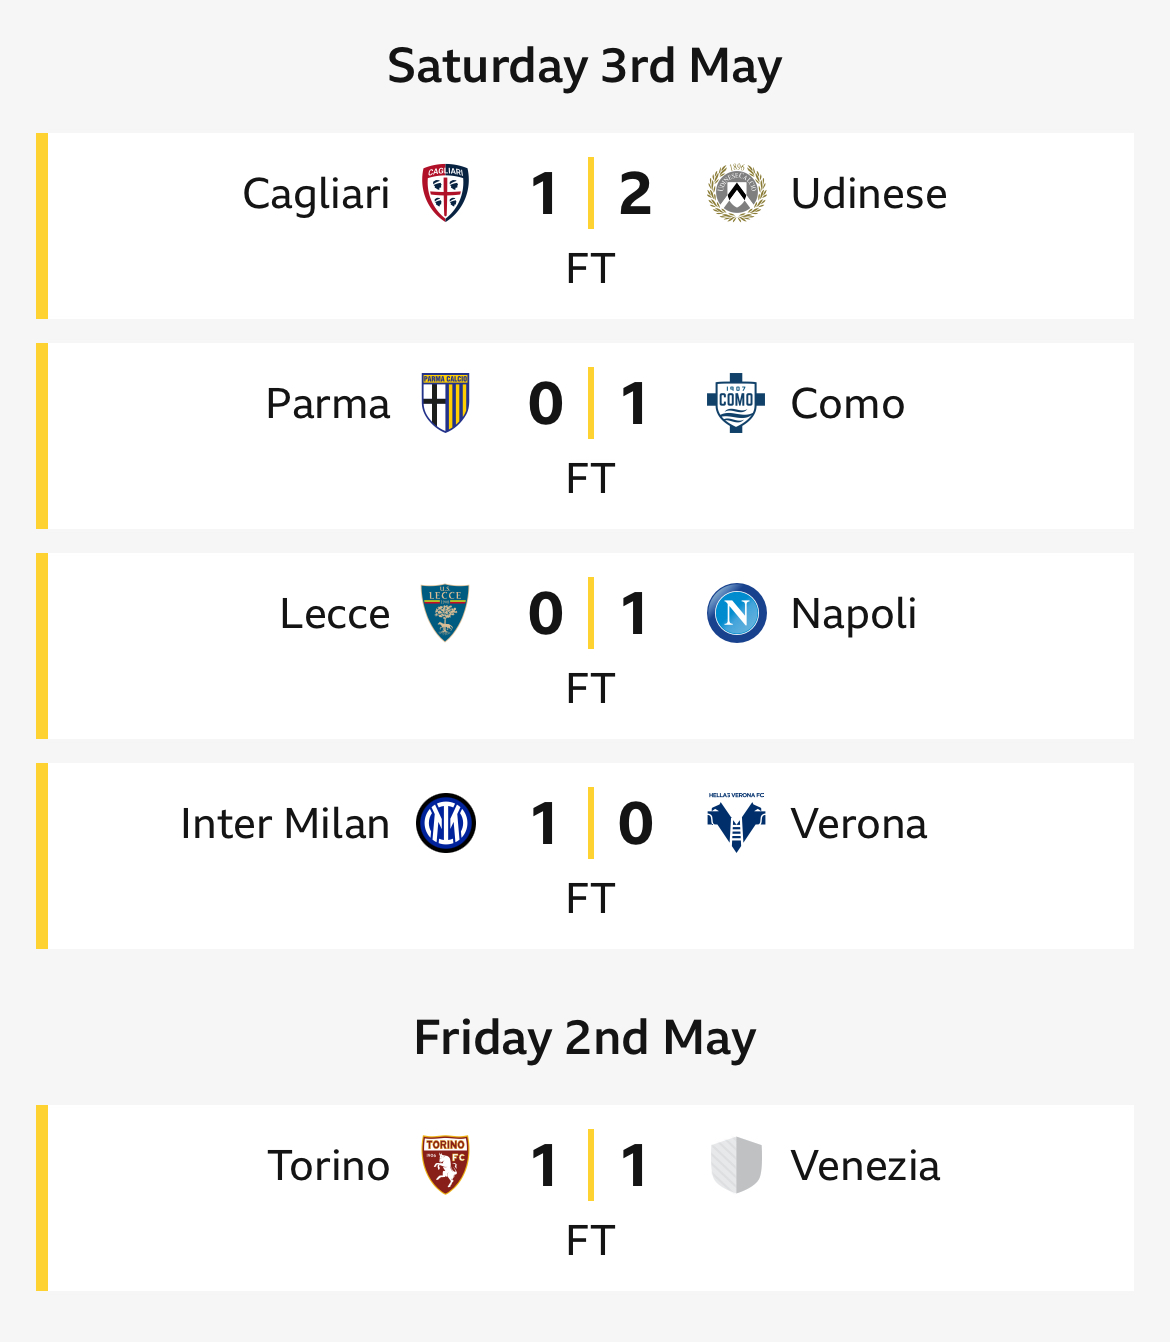Viewport: 1170px width, 1342px height.
Task: Select the Saturday 3rd May heading
Action: (x=585, y=67)
